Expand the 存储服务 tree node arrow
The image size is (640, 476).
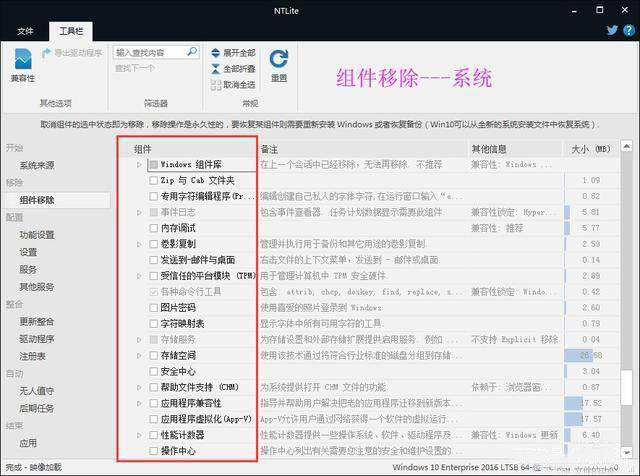coord(139,340)
